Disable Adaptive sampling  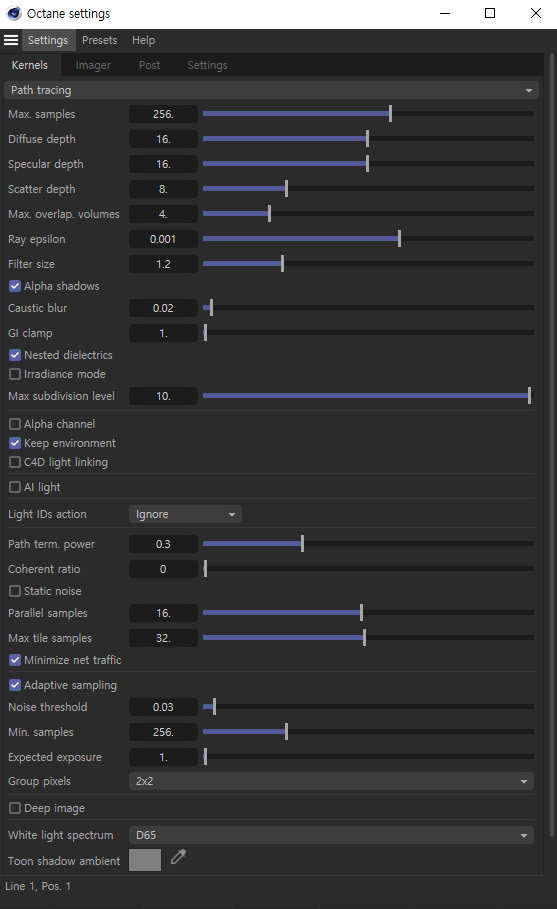pos(15,685)
